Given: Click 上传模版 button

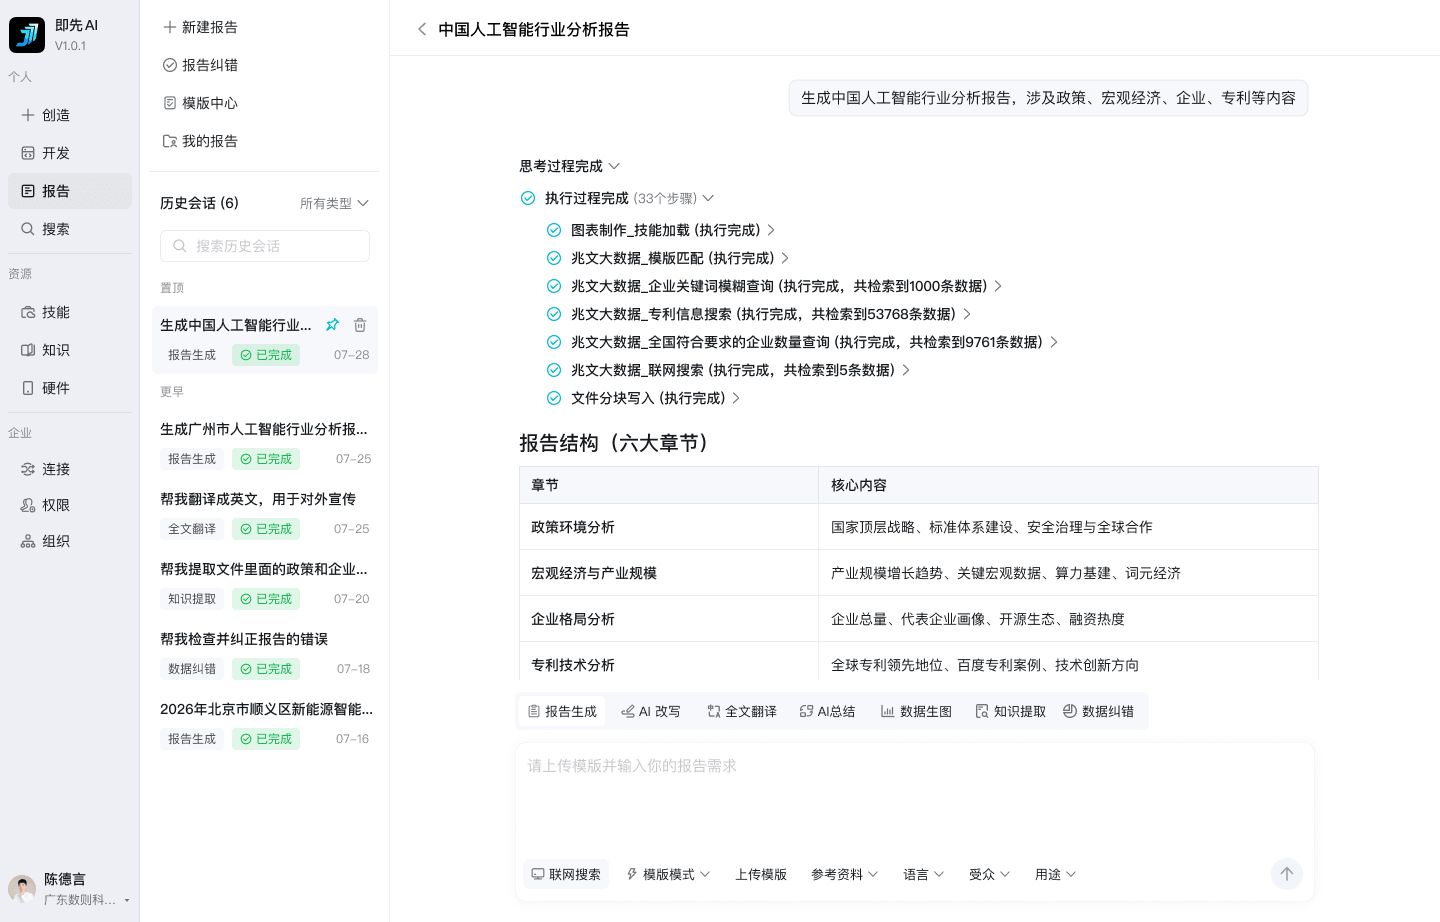Looking at the screenshot, I should [x=761, y=874].
